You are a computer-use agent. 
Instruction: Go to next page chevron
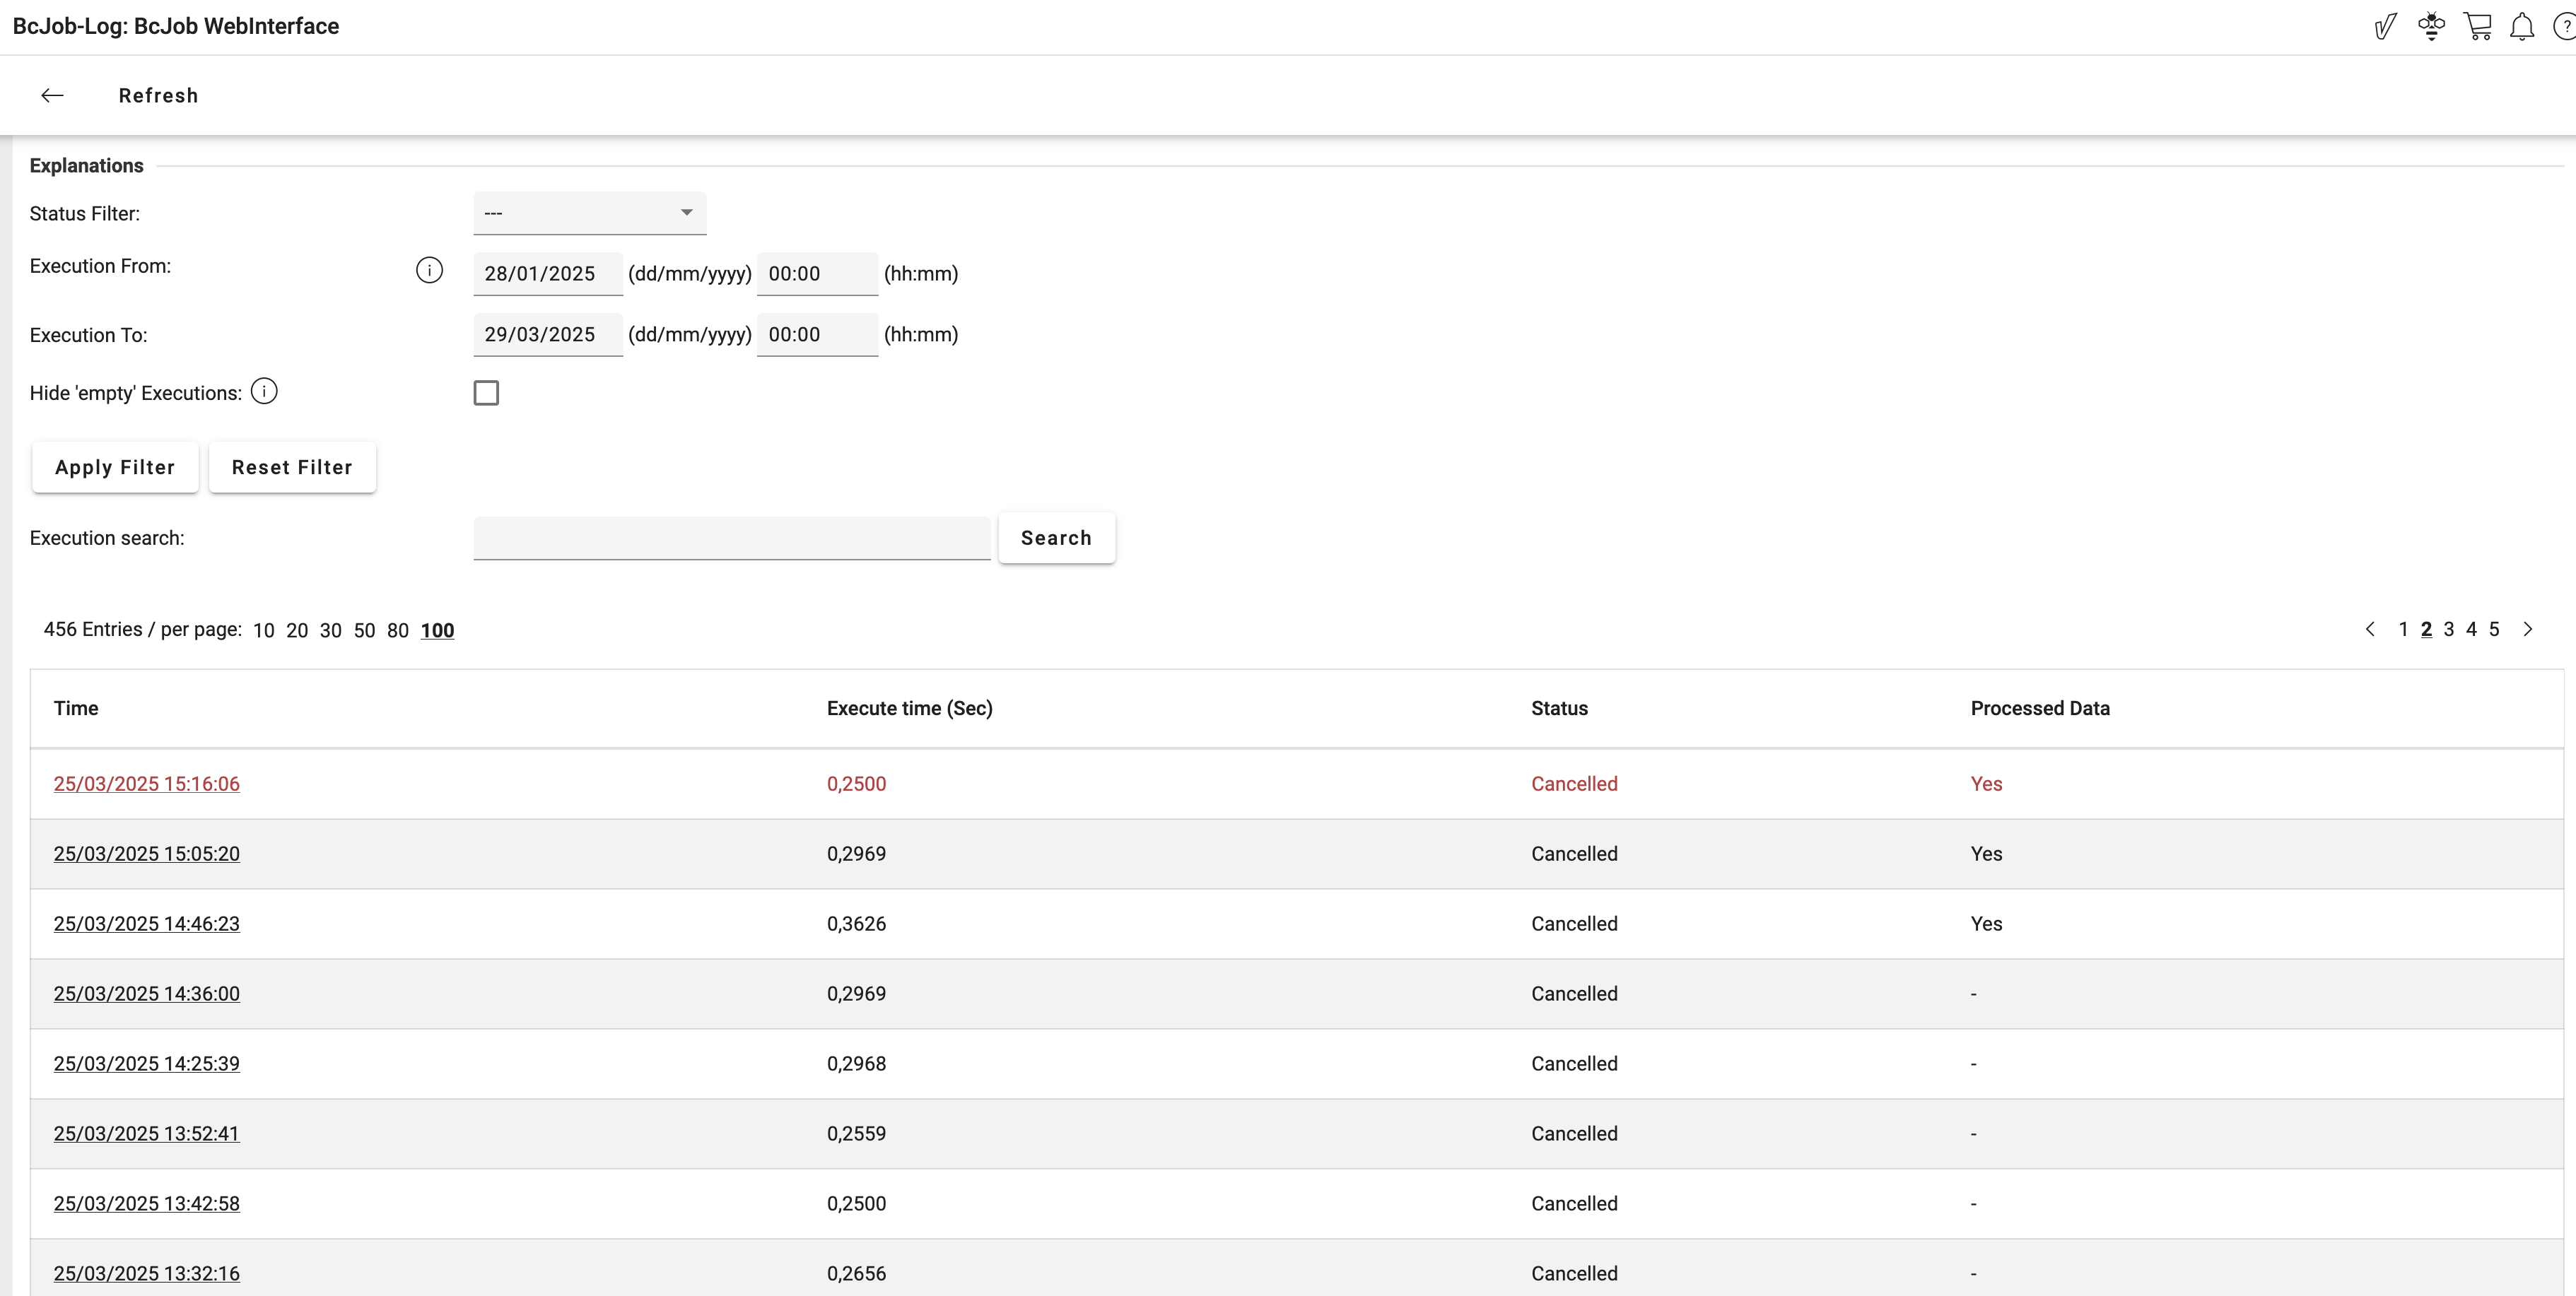click(x=2528, y=629)
